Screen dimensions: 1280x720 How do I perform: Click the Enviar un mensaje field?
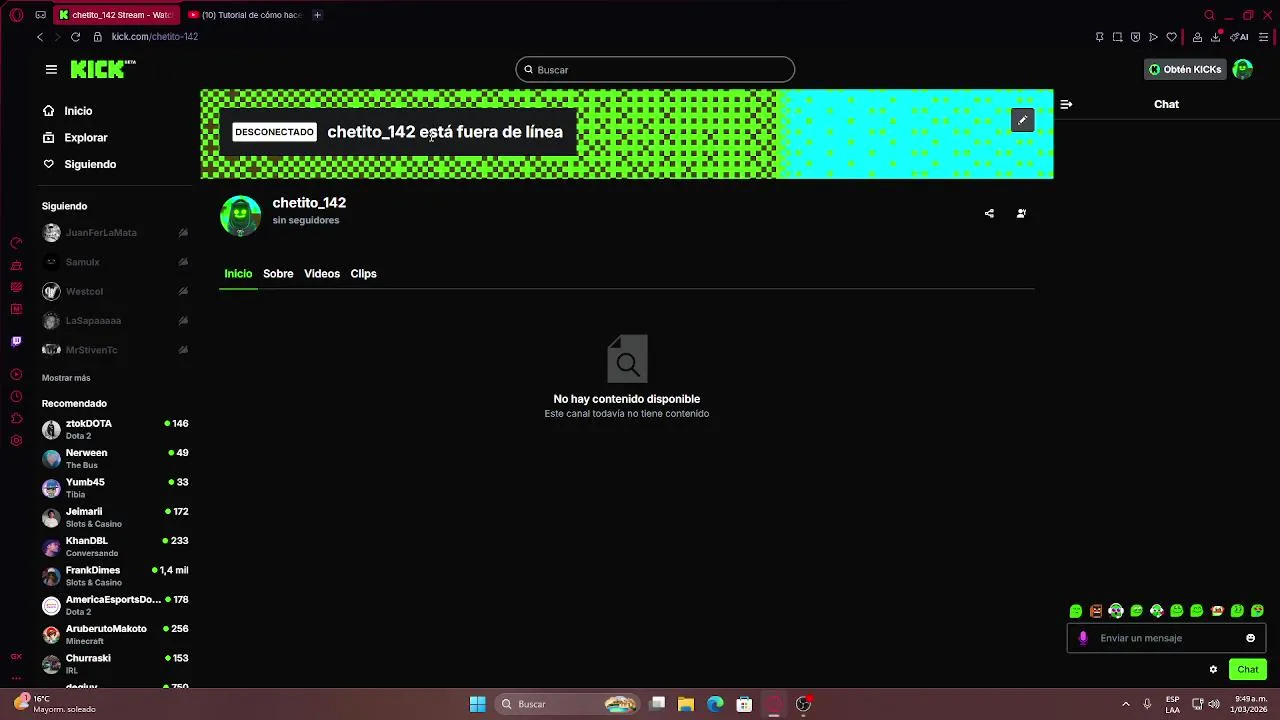tap(1166, 638)
